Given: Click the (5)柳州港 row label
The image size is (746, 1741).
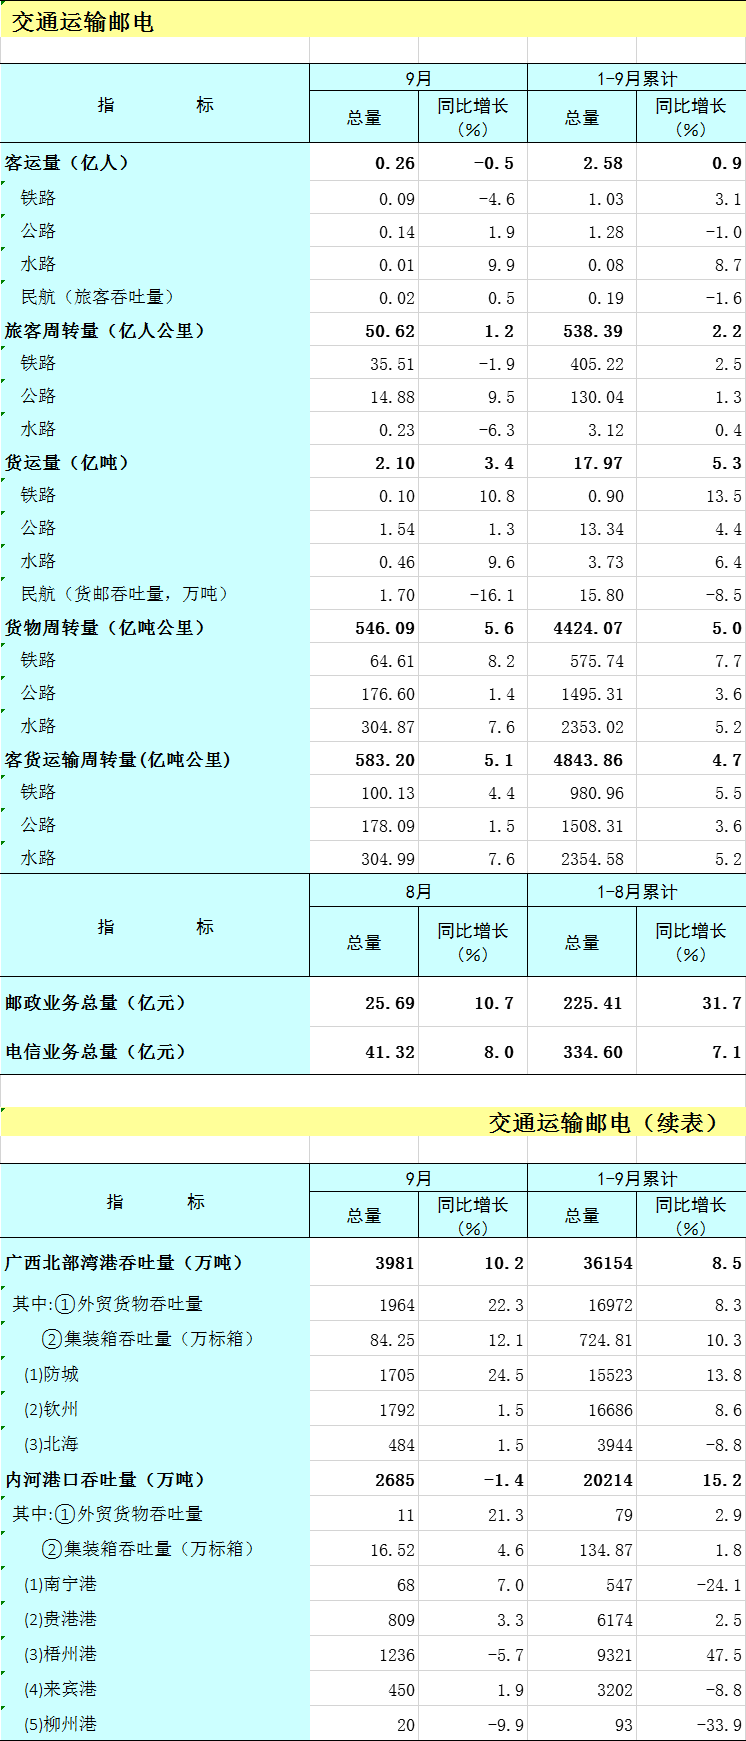Looking at the screenshot, I should pos(60,1725).
